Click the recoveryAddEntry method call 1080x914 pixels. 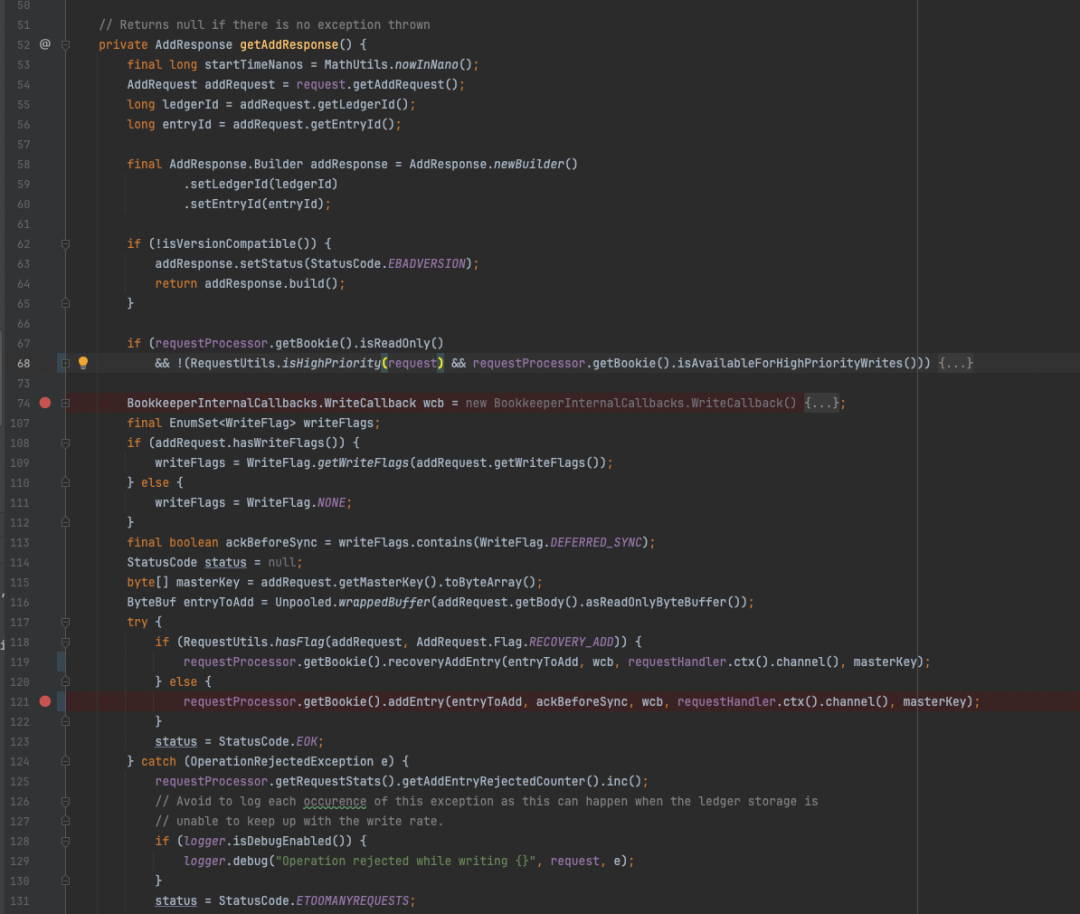(444, 662)
